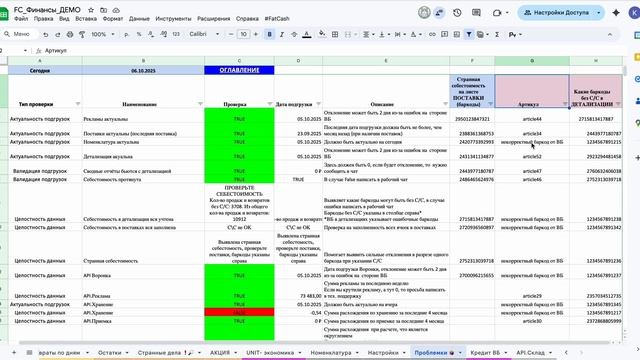Toggle bold formatting

(269, 35)
